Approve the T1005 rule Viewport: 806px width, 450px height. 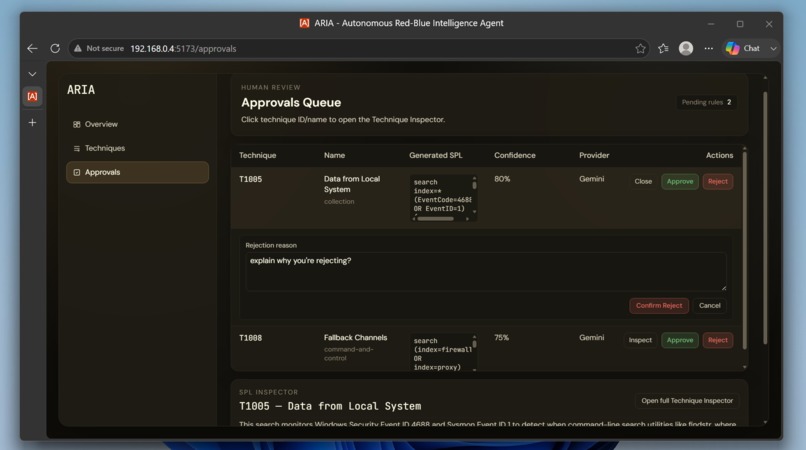click(680, 182)
